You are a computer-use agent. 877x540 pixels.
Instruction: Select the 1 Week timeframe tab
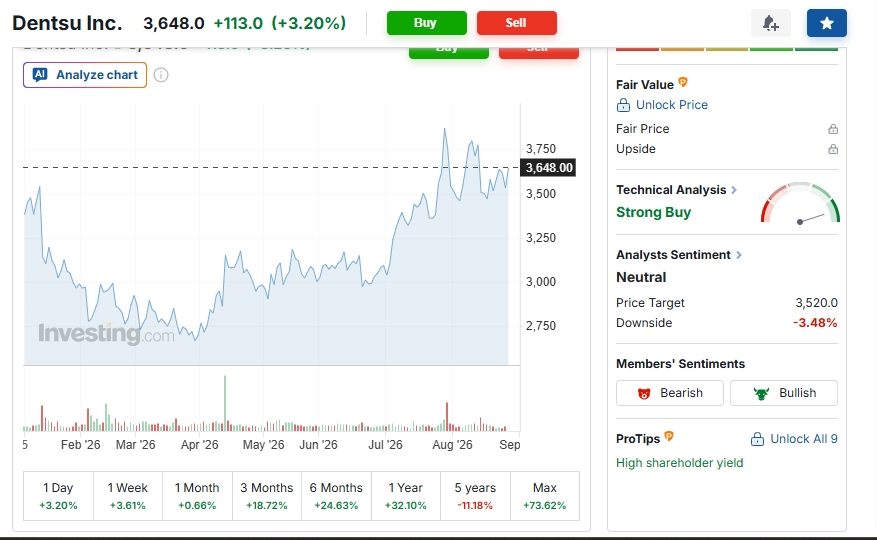pos(128,496)
